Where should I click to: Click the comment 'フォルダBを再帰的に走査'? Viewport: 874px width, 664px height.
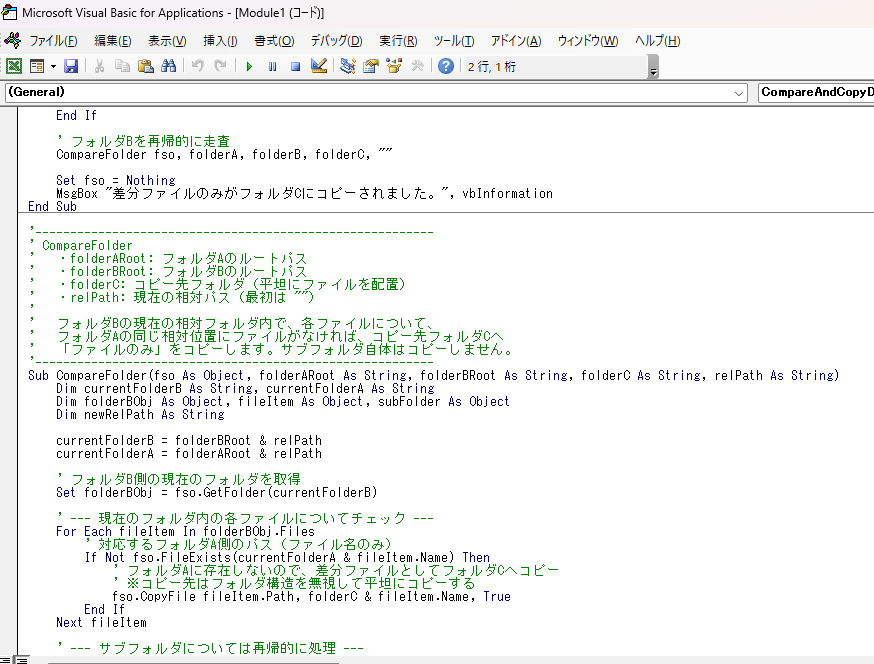(x=150, y=141)
